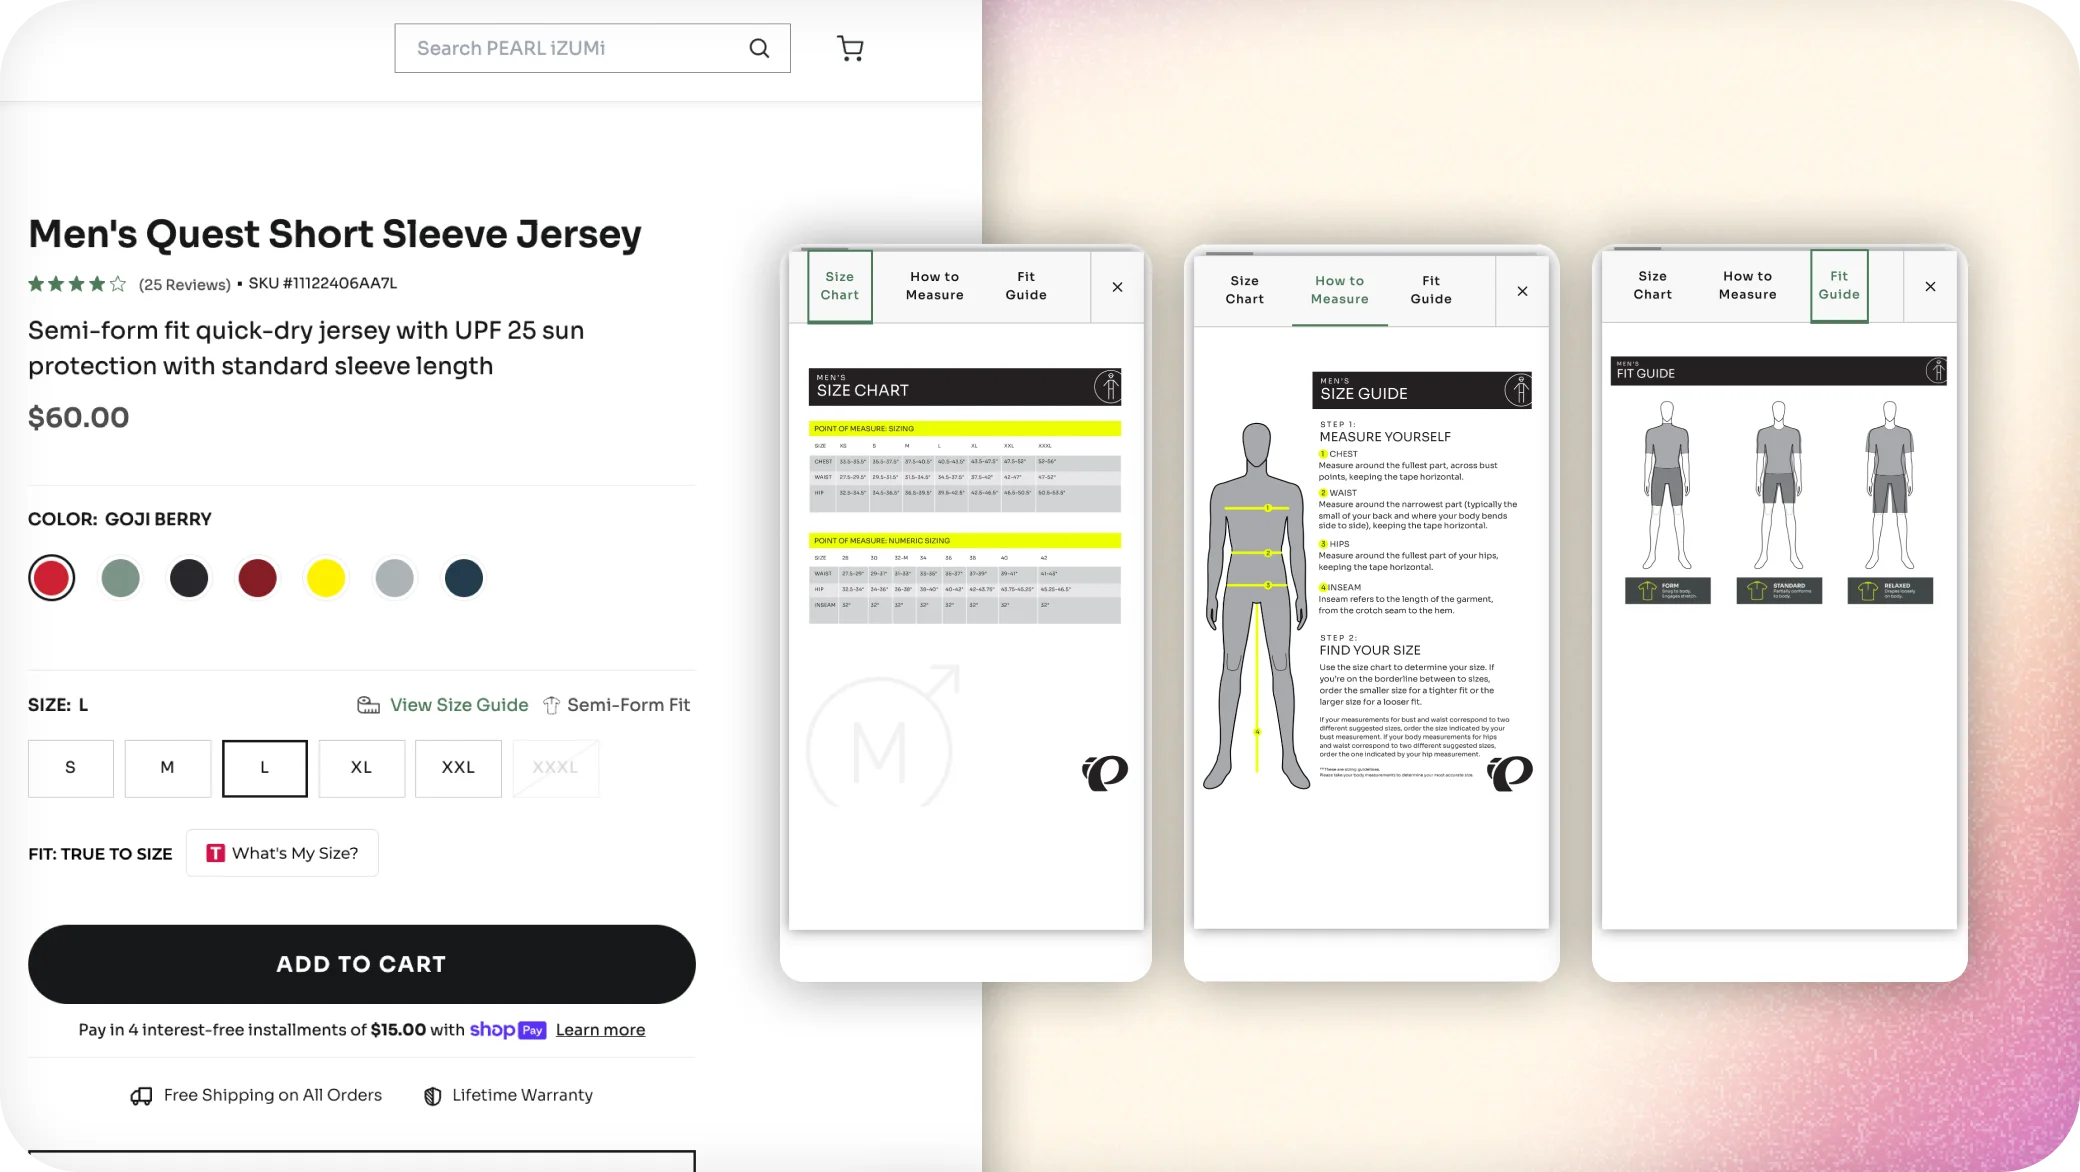Click the Shop Pay logo
This screenshot has width=2080, height=1172.
click(x=508, y=1030)
